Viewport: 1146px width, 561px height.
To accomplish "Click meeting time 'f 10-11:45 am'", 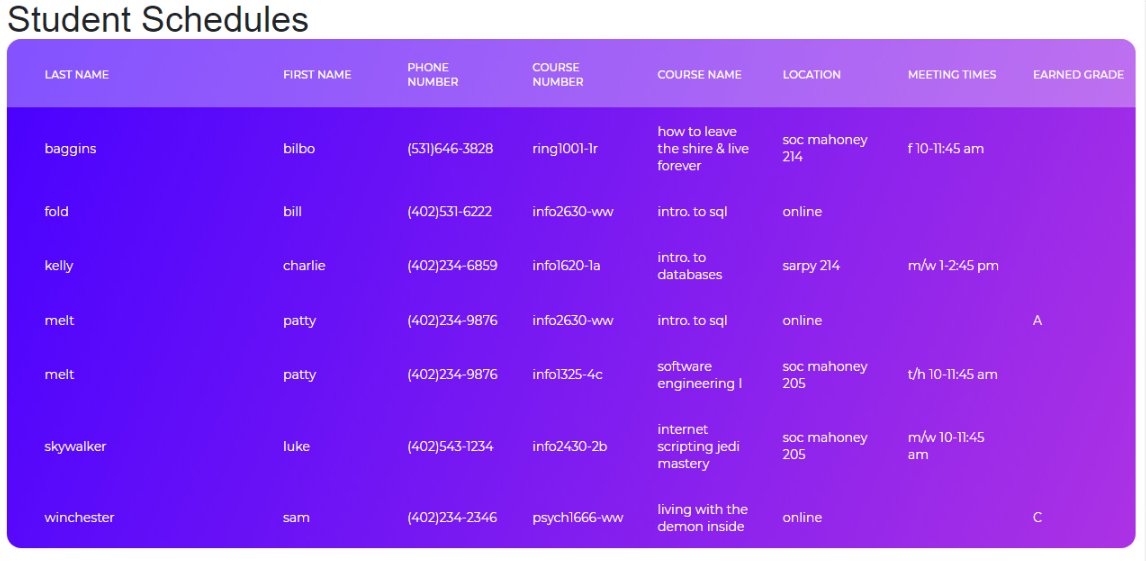I will [x=946, y=148].
